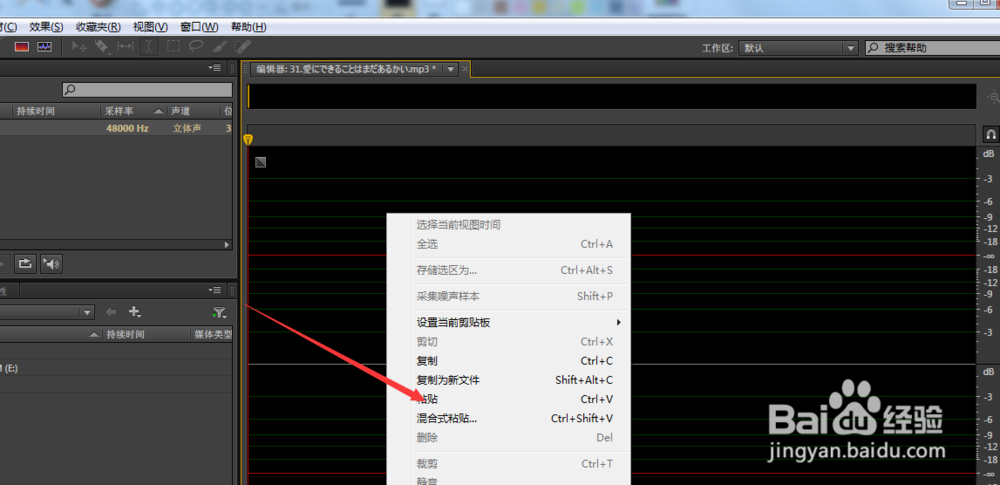Choose 混合式粘贴... from the context menu
The width and height of the screenshot is (1000, 485).
pyautogui.click(x=509, y=419)
